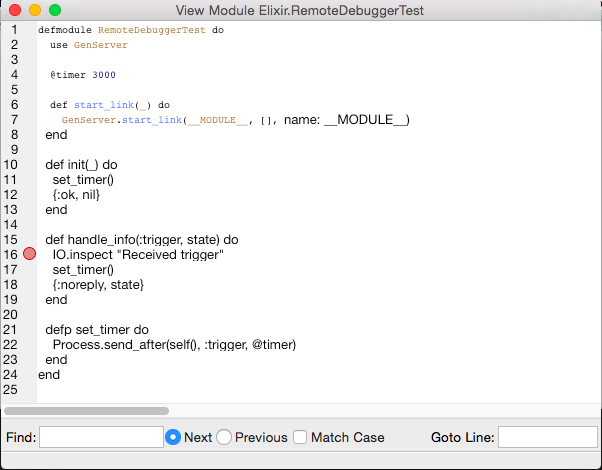Screen dimensions: 602x470
Task: Click the @timer 3000 line
Action: click(87, 75)
